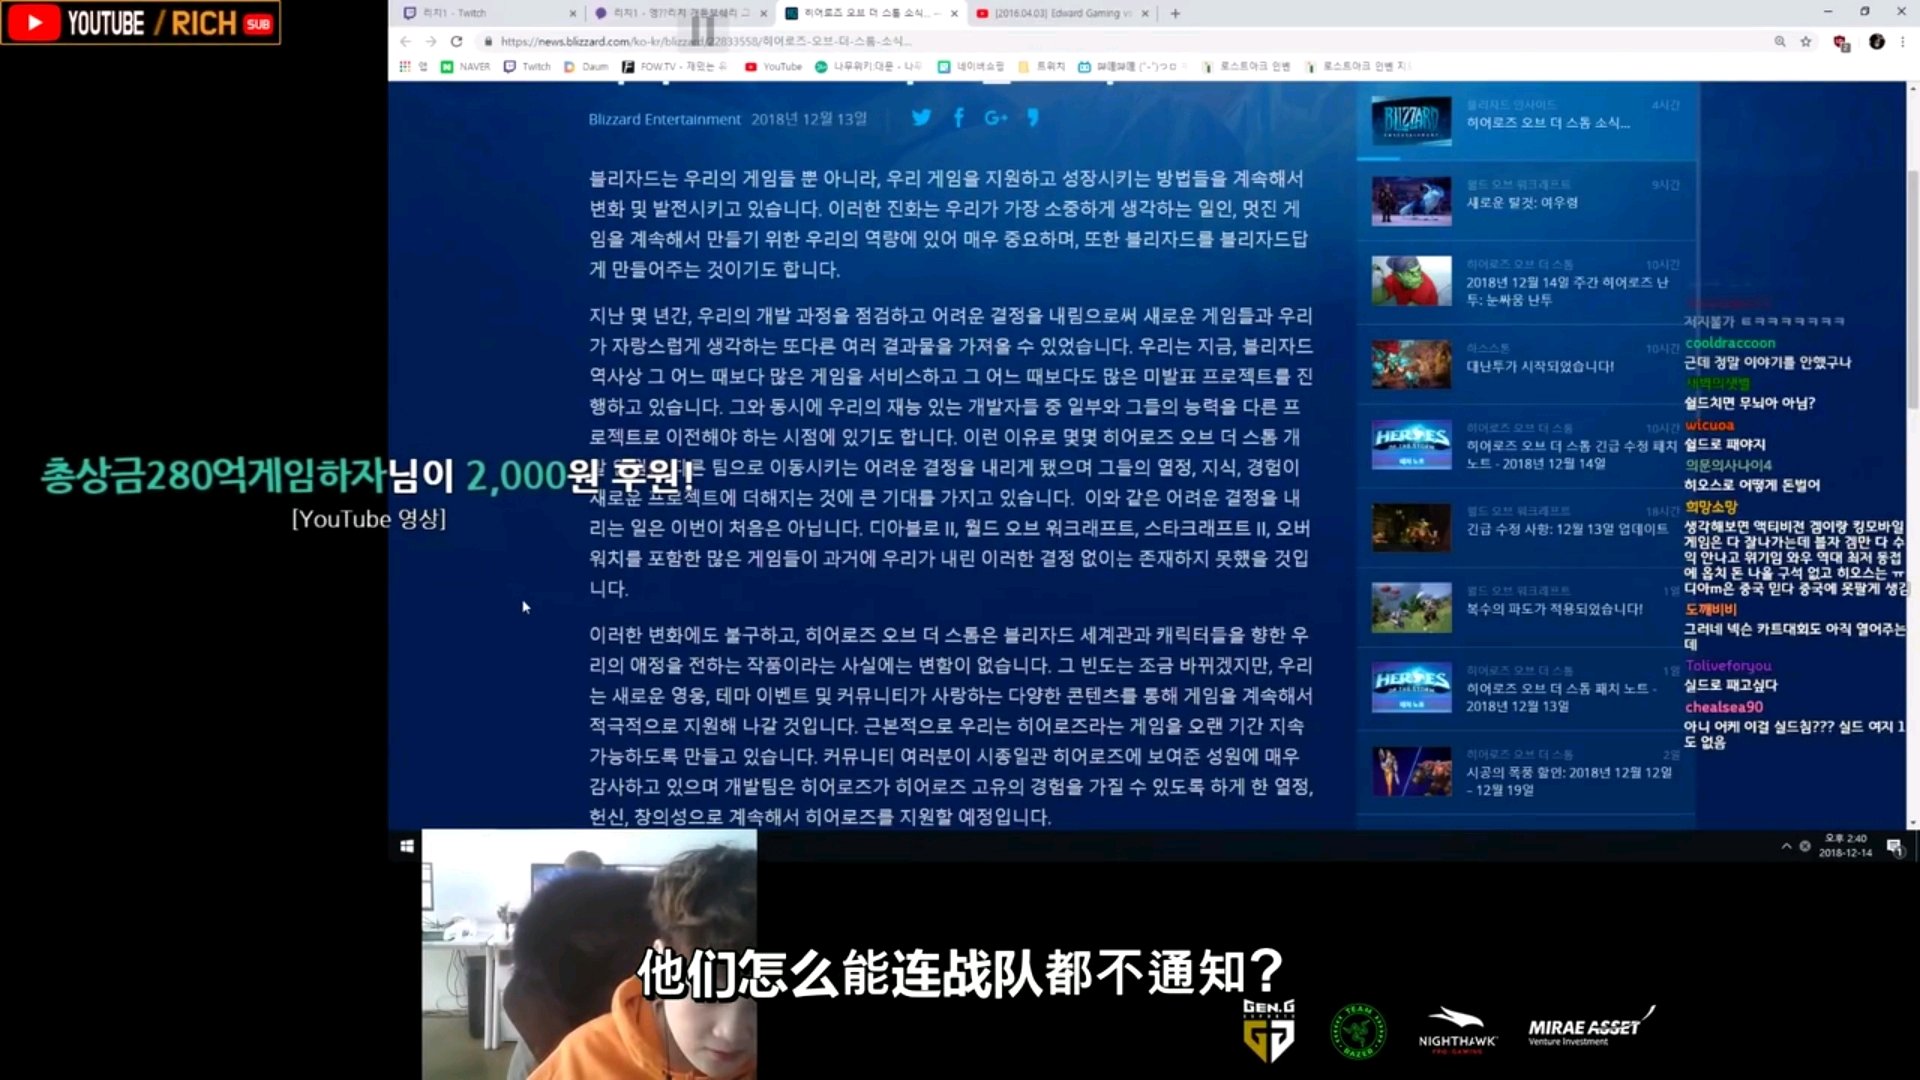Open the taskbar clock showing 2018-12-14

point(1845,845)
